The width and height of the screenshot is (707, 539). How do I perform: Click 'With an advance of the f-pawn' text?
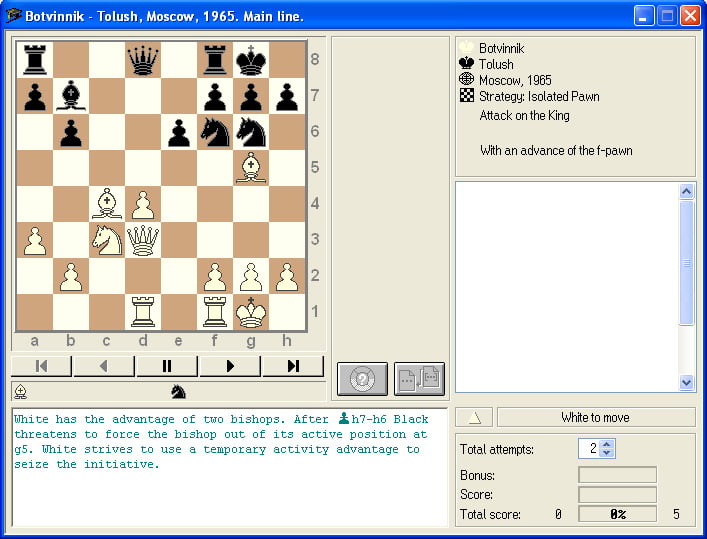click(x=556, y=150)
